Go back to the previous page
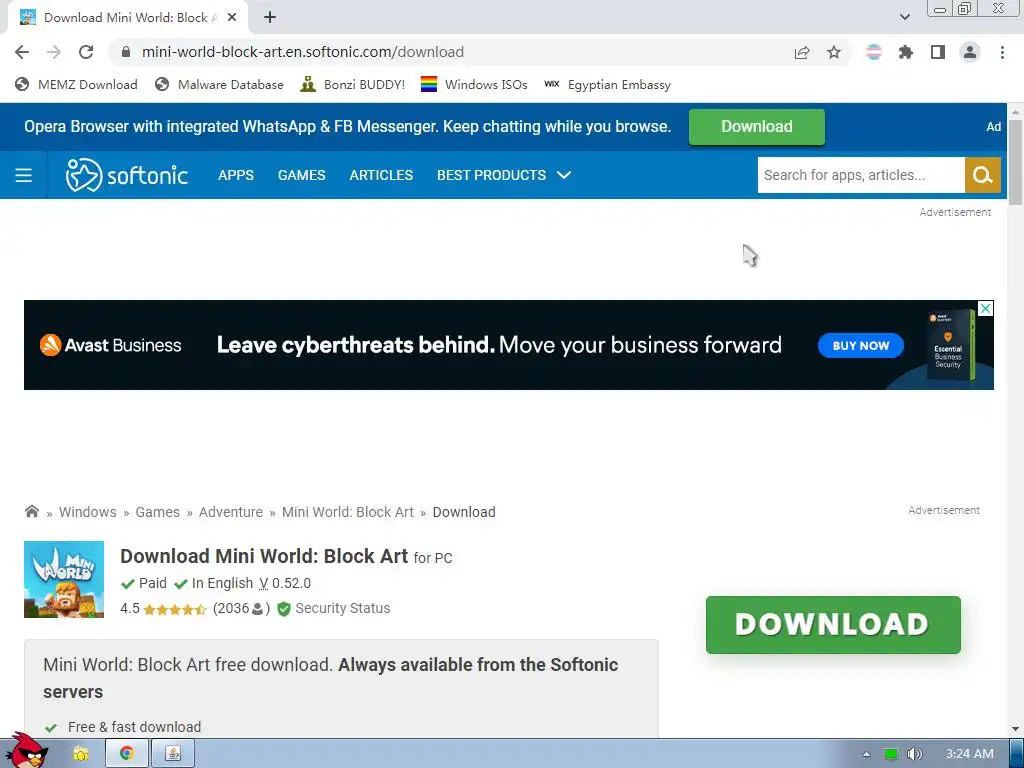The image size is (1024, 768). coord(22,52)
